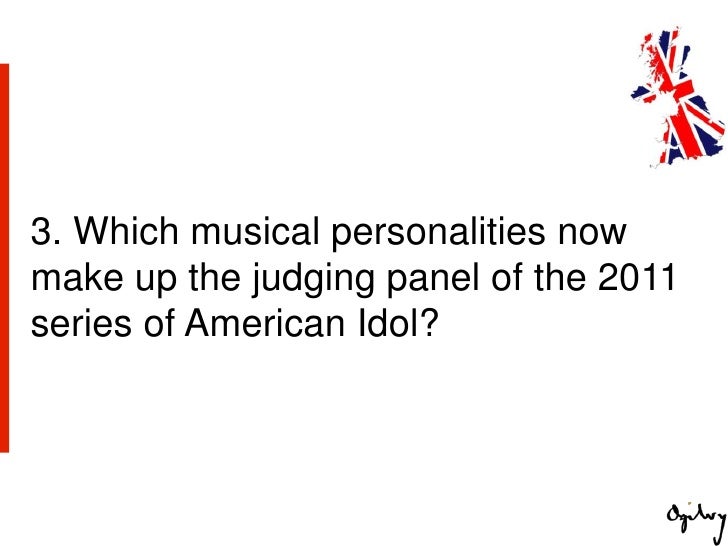The width and height of the screenshot is (728, 546).
Task: Click the Union Jack UK map graphic
Action: click(x=678, y=97)
